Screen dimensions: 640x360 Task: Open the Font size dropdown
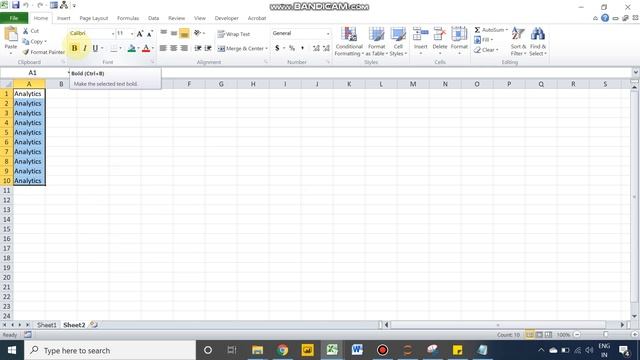click(132, 33)
